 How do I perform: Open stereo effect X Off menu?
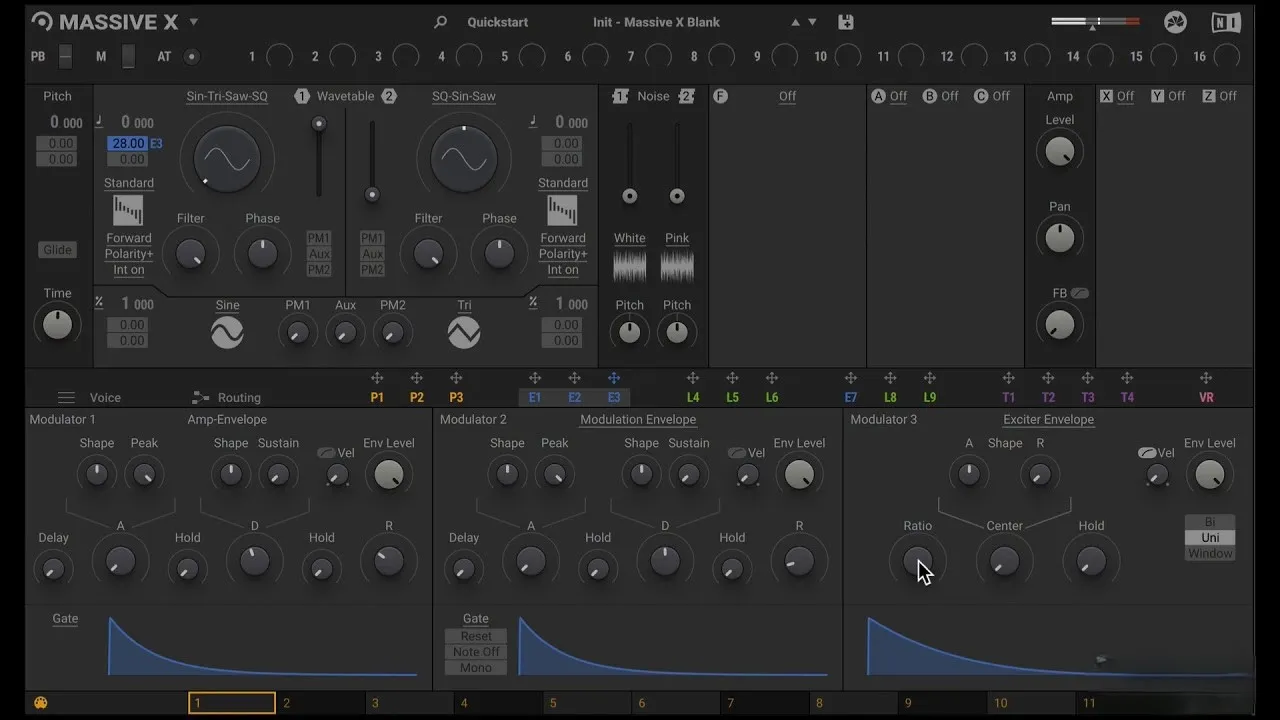[x=1126, y=96]
